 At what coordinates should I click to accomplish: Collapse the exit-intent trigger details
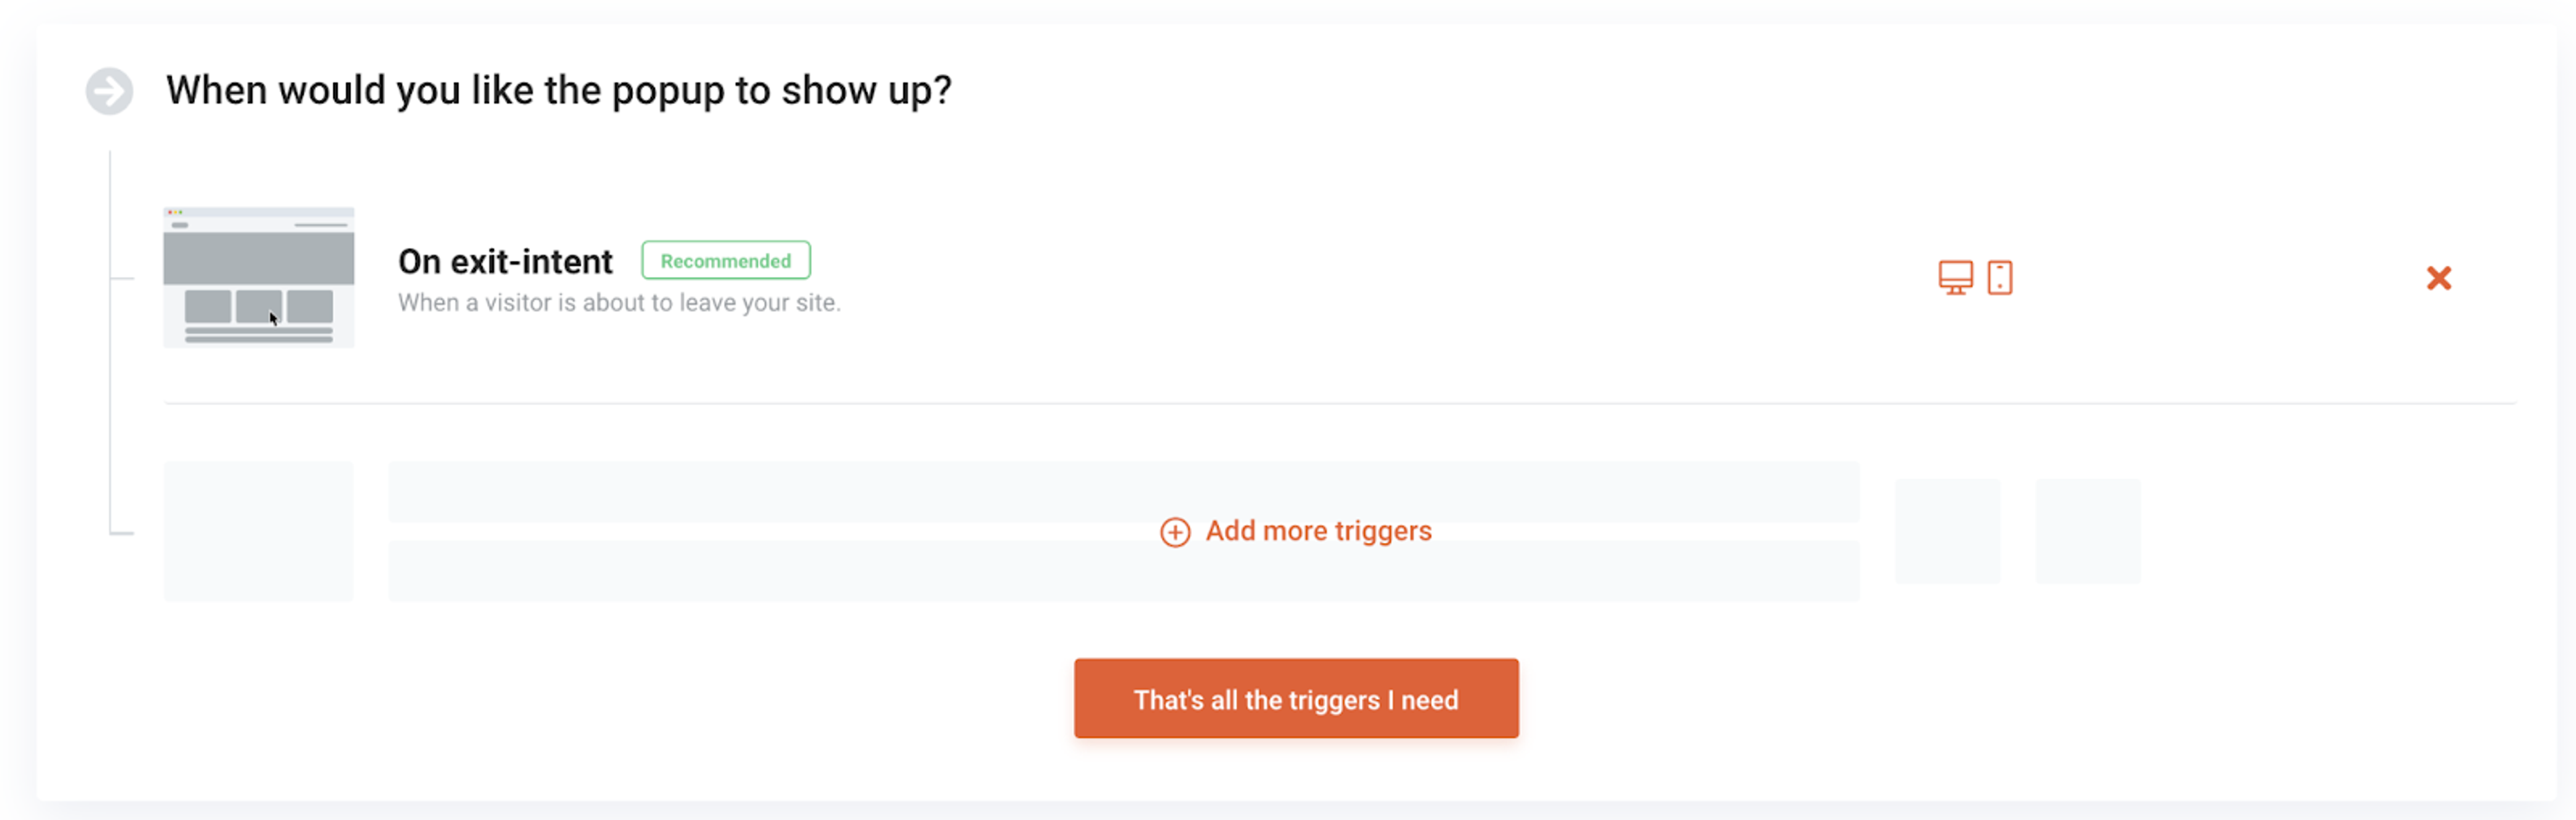coord(505,261)
